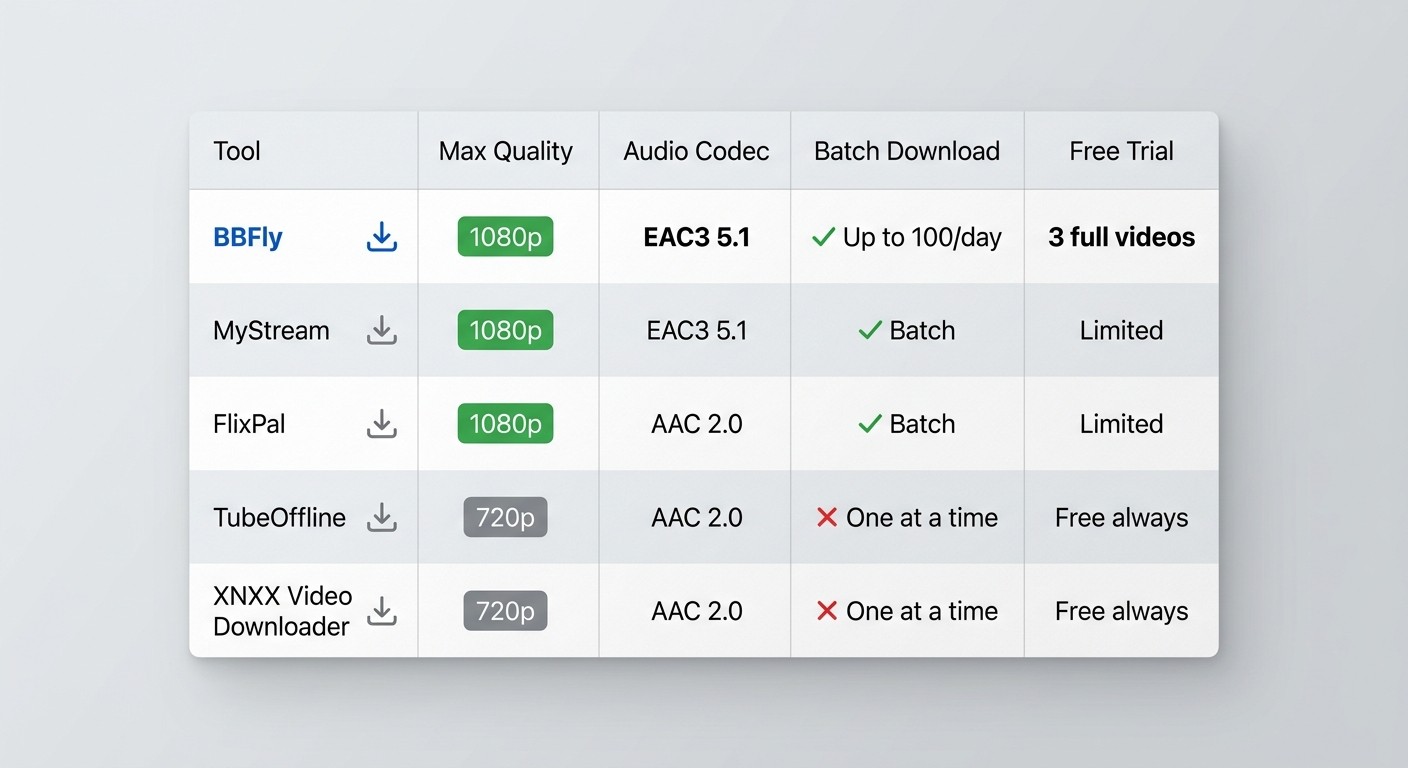
Task: Select the 720p badge in the TubeOffline row
Action: (x=505, y=517)
